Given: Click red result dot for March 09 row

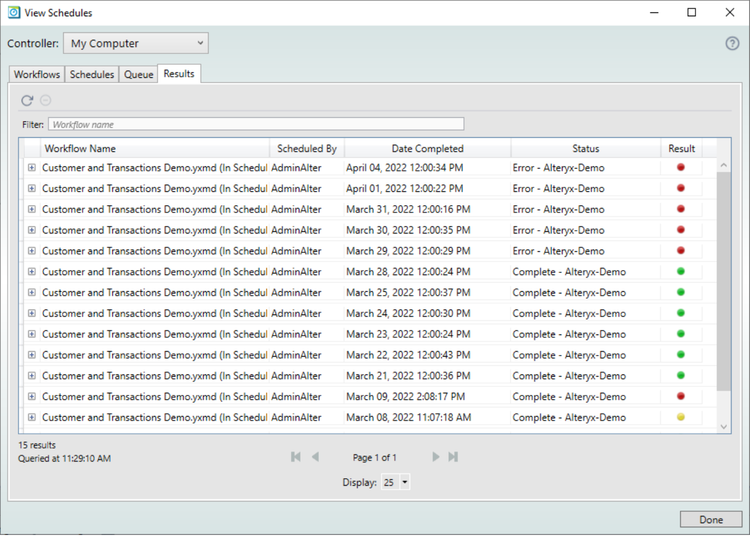Looking at the screenshot, I should pyautogui.click(x=681, y=396).
